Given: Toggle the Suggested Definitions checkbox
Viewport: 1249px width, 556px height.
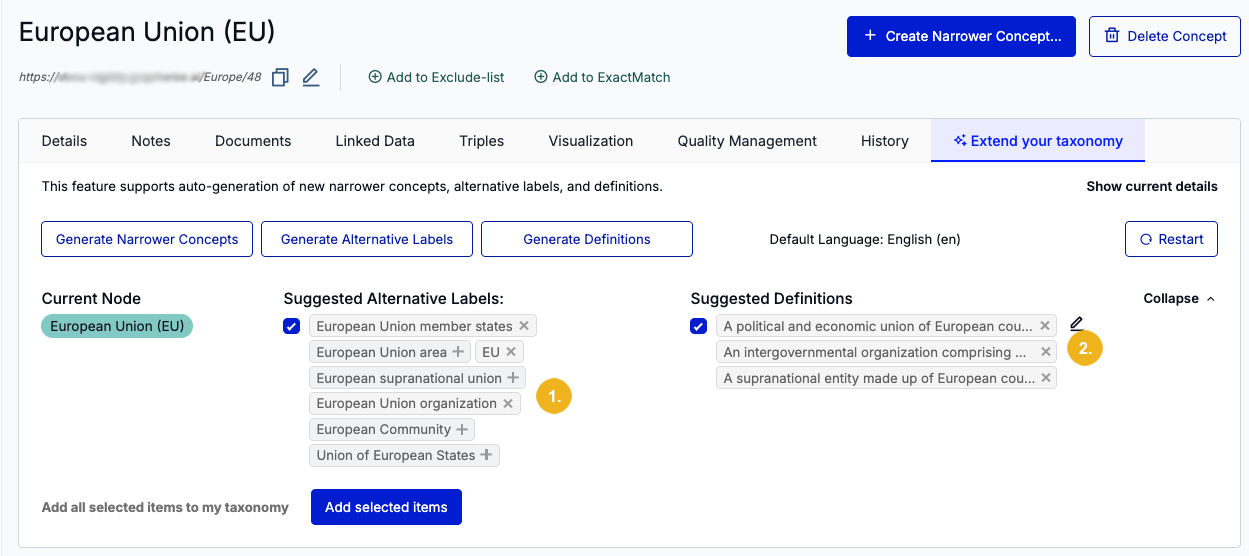Looking at the screenshot, I should (x=699, y=326).
